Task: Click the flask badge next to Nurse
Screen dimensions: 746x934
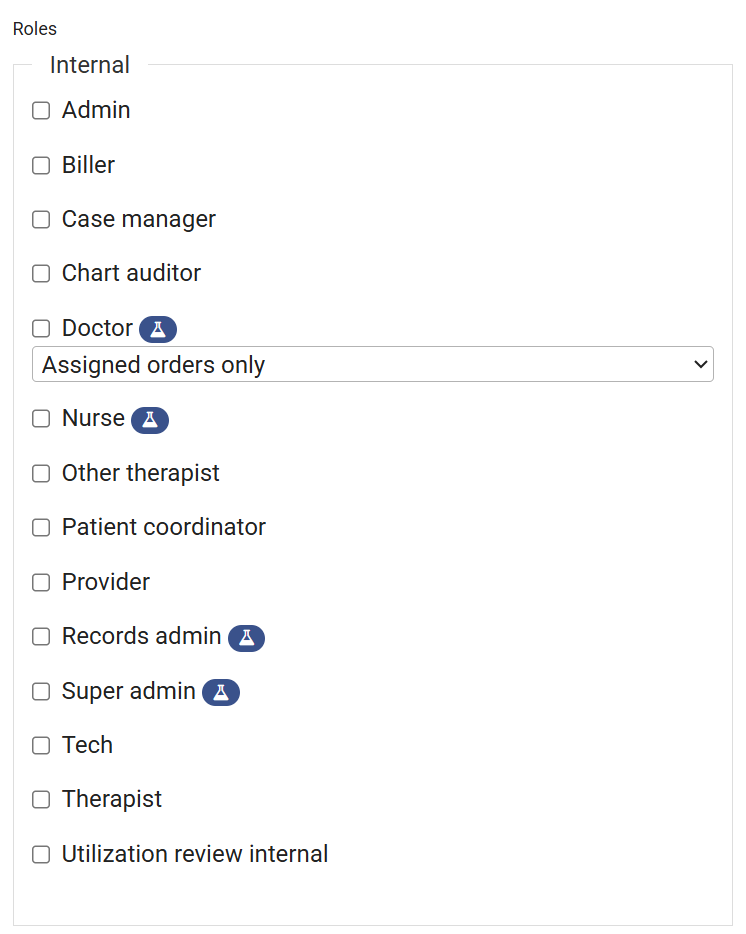Action: (x=150, y=420)
